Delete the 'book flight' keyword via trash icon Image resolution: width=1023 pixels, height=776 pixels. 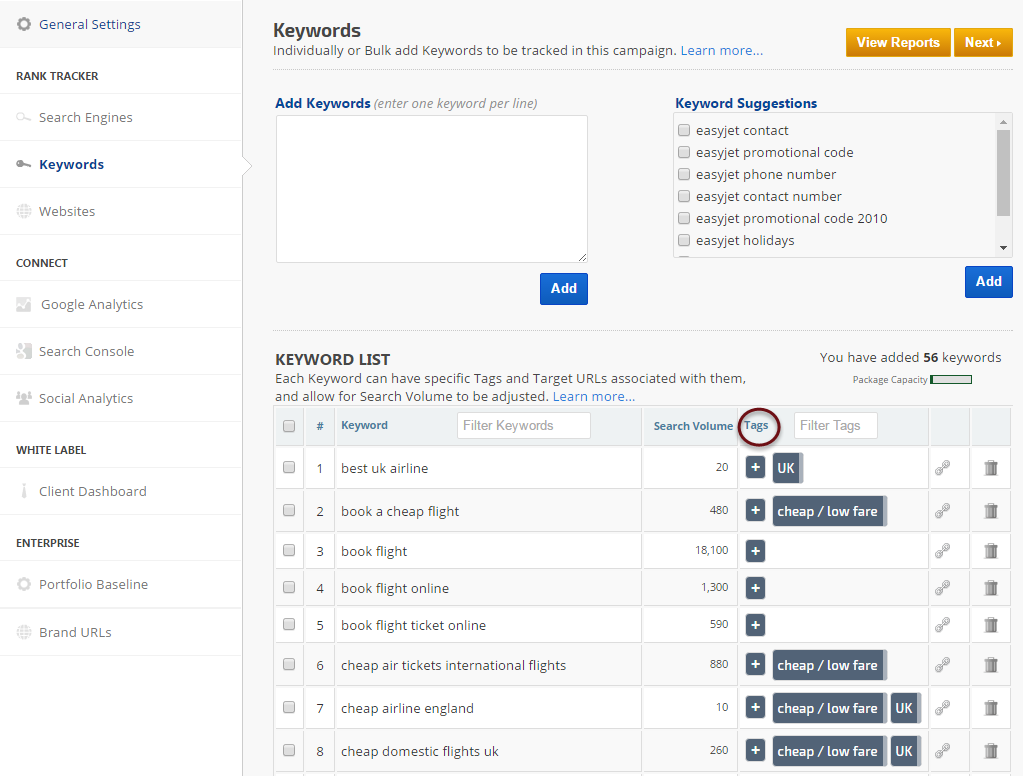991,551
